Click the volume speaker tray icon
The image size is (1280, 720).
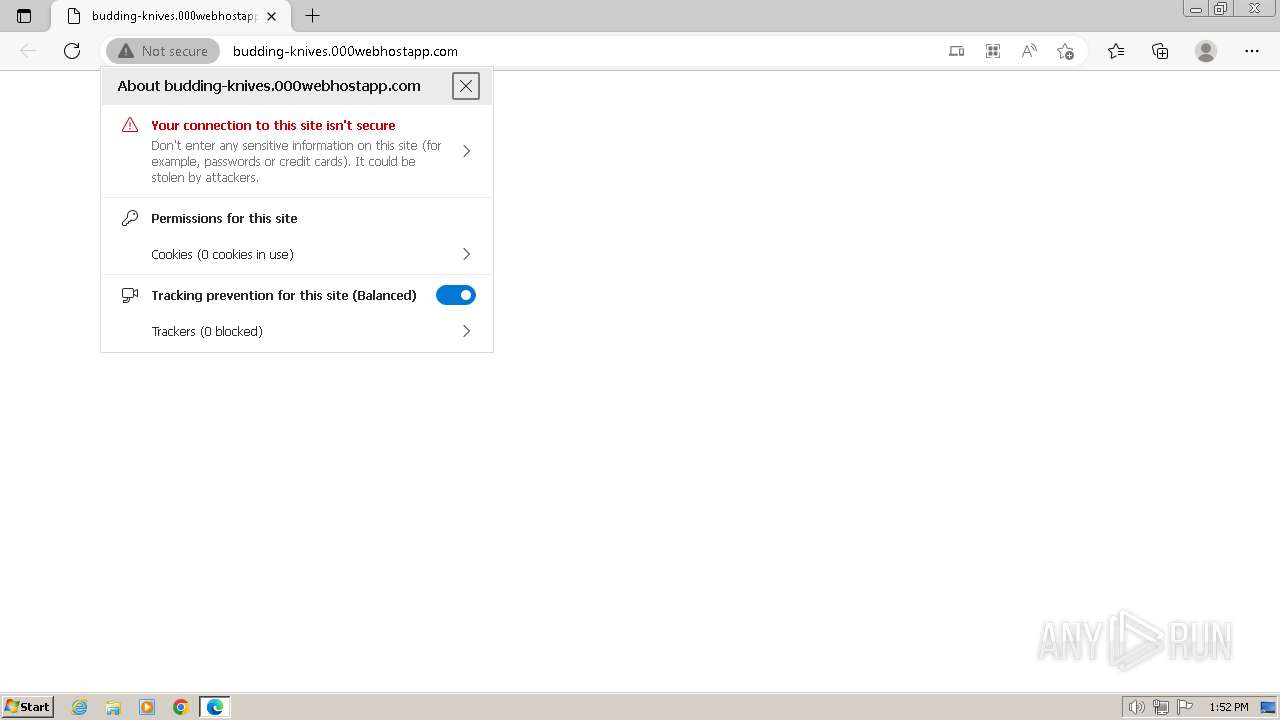point(1136,707)
